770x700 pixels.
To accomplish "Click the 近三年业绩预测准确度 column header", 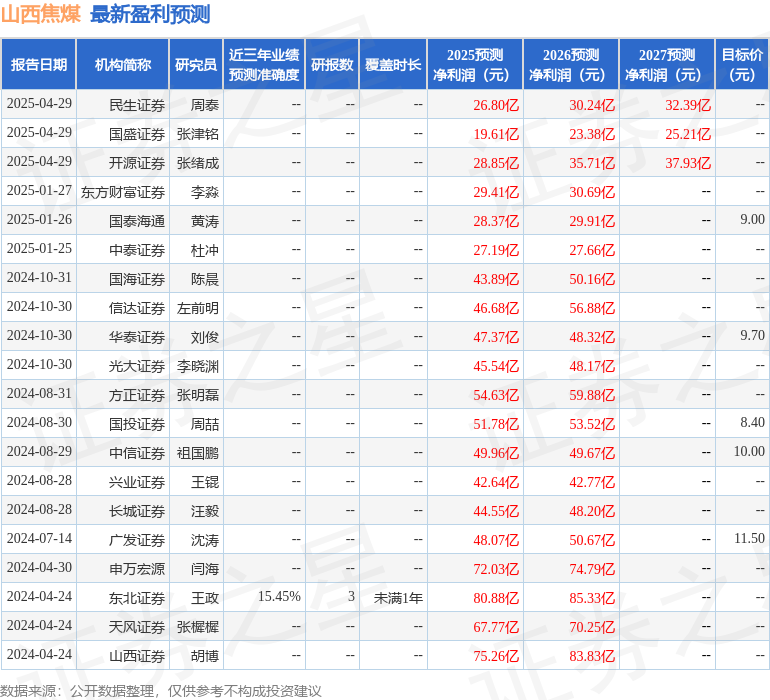I will point(264,64).
